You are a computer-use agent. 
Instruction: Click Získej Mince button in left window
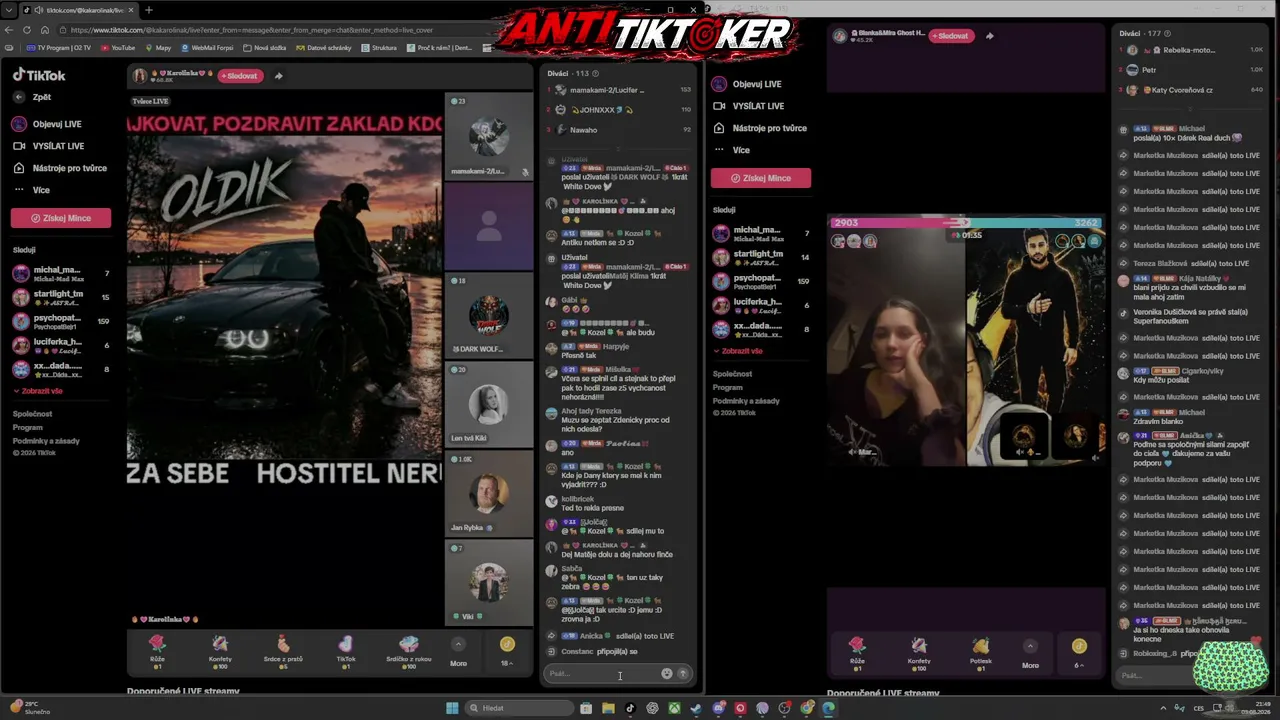coord(61,218)
